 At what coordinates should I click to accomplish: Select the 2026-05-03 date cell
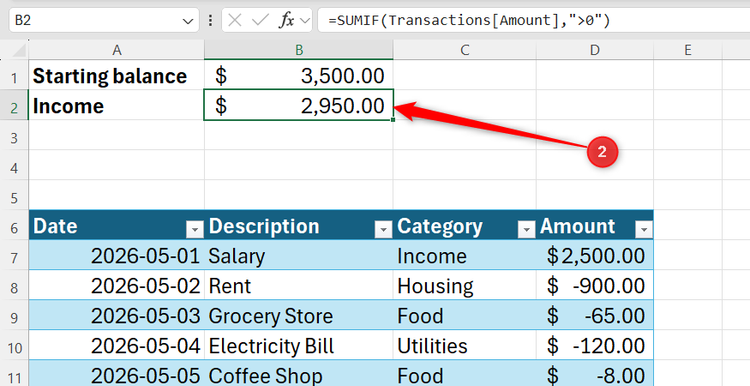(116, 316)
